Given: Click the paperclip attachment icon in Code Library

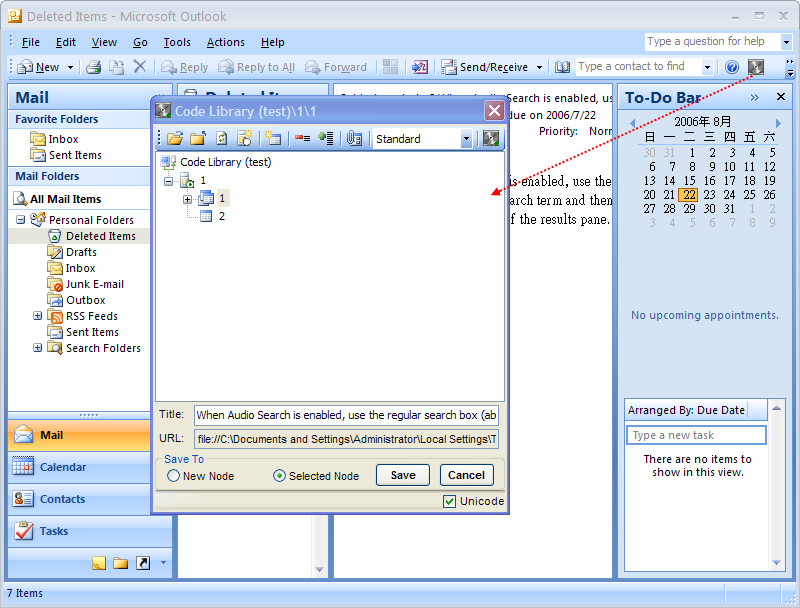Looking at the screenshot, I should coord(354,138).
